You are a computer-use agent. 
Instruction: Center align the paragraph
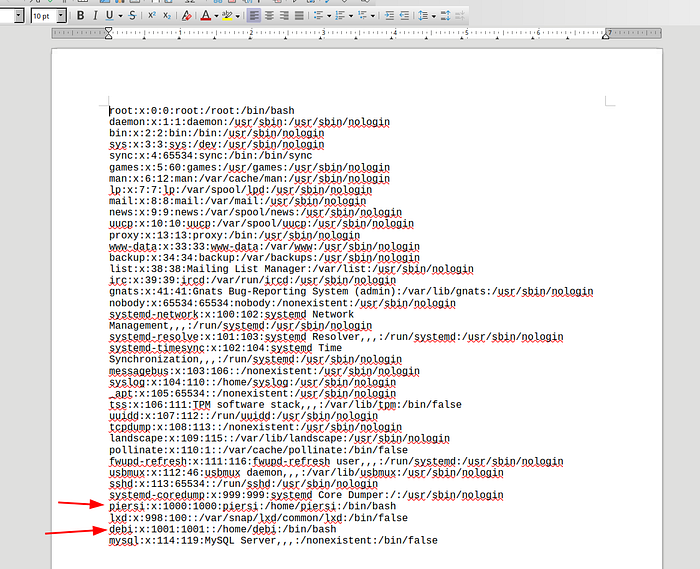tap(270, 16)
